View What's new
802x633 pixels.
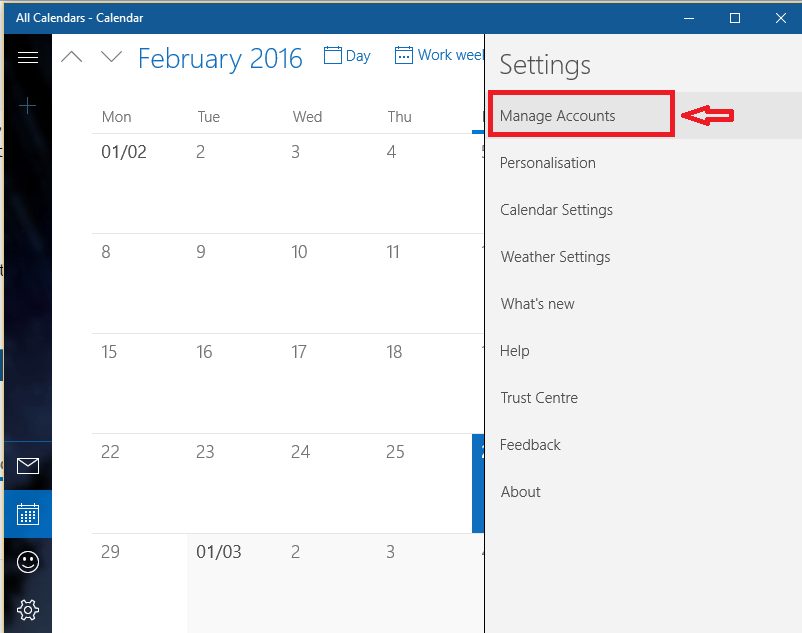click(538, 304)
